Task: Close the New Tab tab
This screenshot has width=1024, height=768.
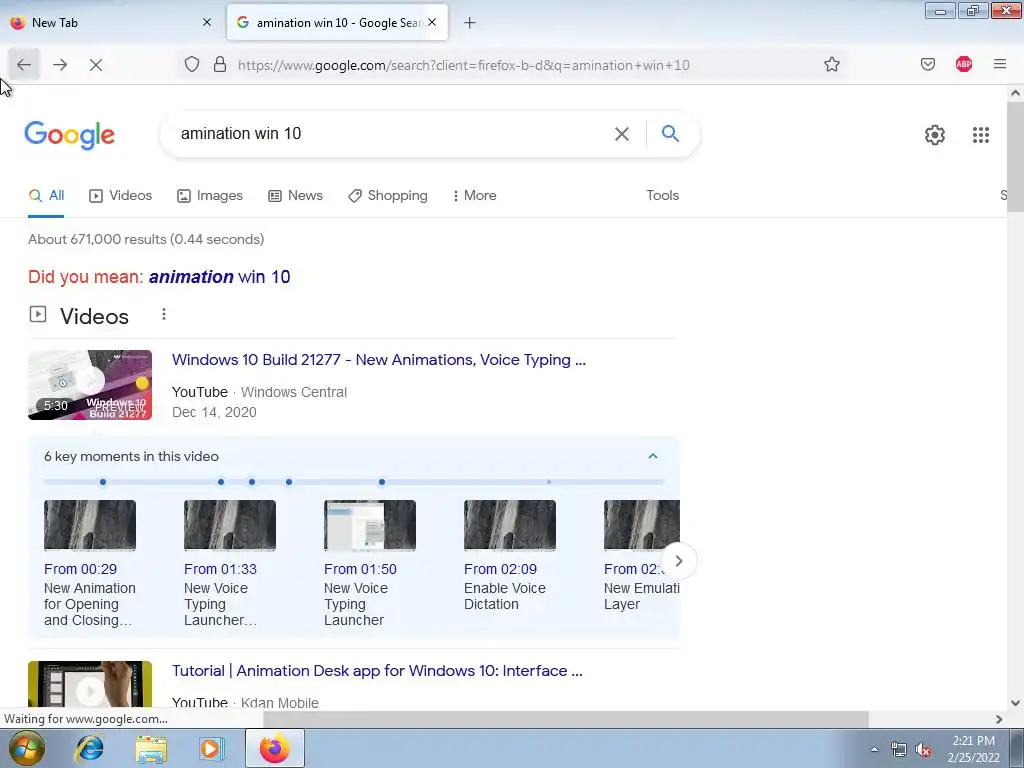Action: coord(207,22)
